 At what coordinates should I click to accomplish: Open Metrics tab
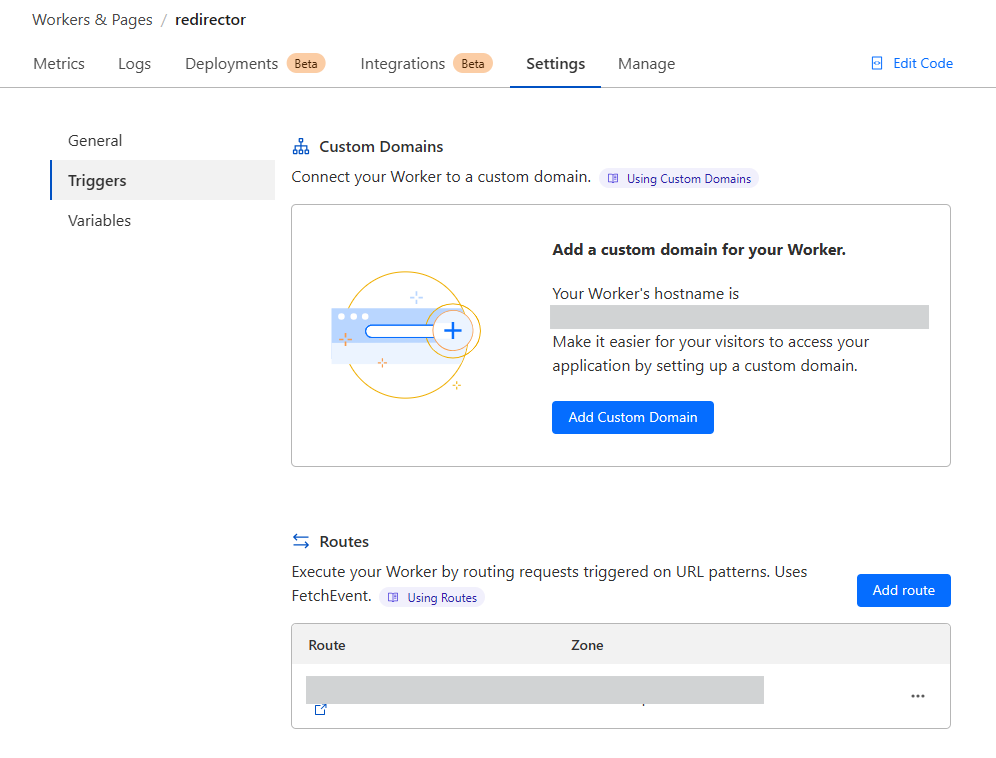click(59, 64)
